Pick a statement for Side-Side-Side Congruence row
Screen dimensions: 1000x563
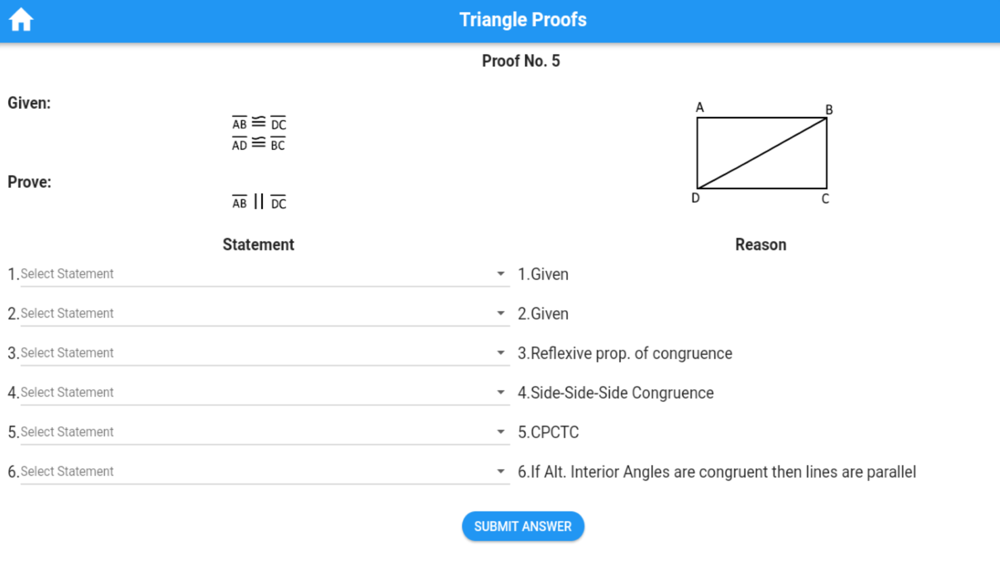[x=265, y=393]
